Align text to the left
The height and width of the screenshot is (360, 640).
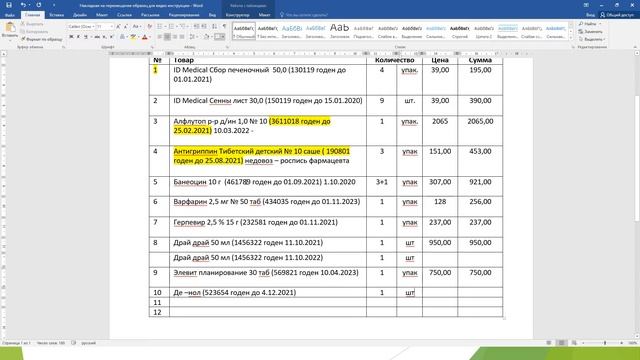coord(160,37)
